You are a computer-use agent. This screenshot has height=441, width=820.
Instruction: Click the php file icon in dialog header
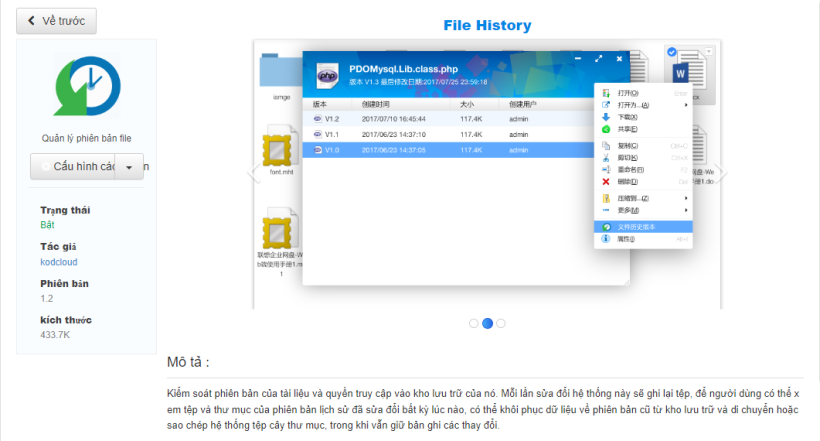click(327, 76)
